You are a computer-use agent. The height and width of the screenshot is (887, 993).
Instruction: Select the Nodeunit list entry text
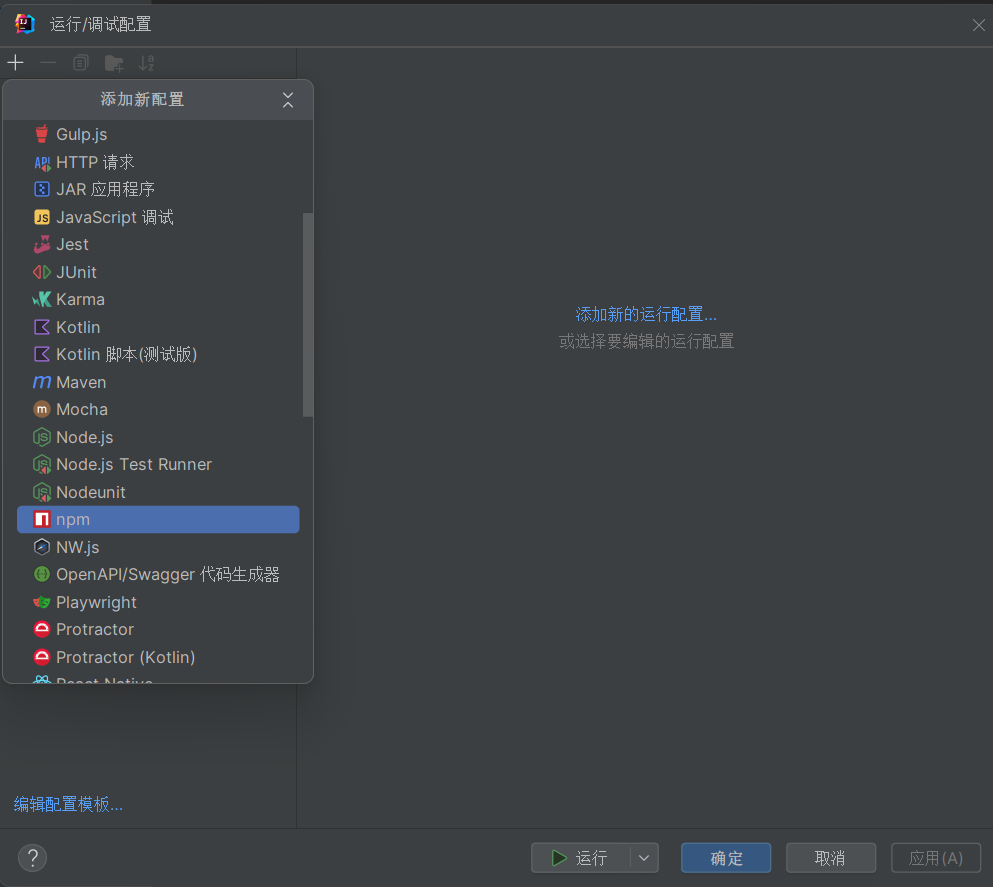[91, 493]
